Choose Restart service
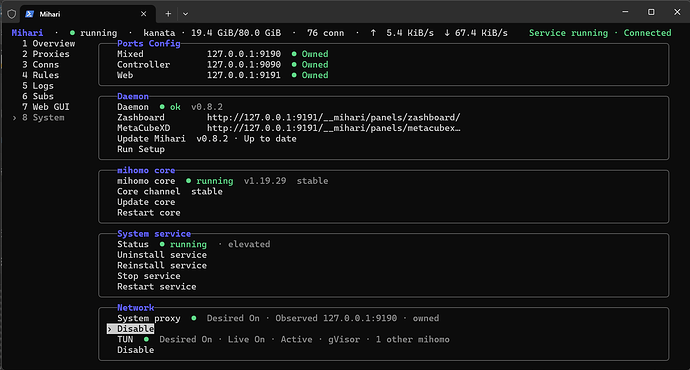Image resolution: width=690 pixels, height=370 pixels. click(157, 286)
